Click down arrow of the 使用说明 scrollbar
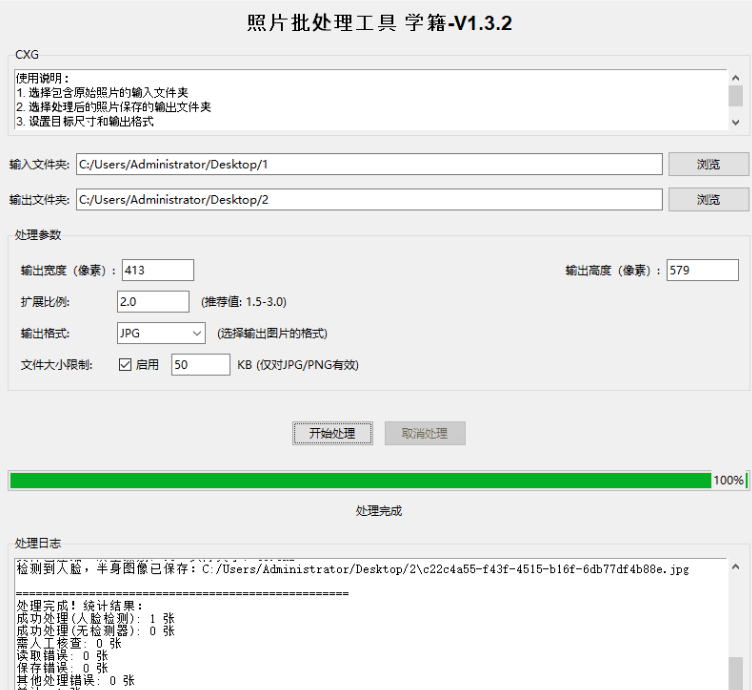This screenshot has width=752, height=690. (x=736, y=121)
